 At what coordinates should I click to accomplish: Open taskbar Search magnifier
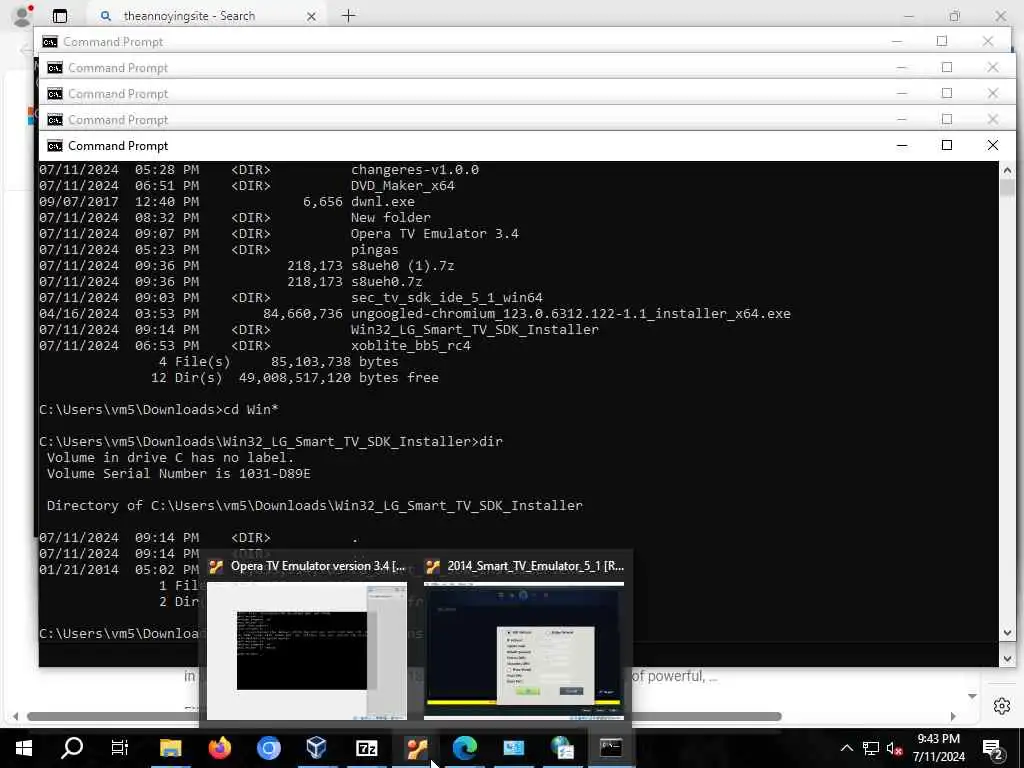click(72, 748)
